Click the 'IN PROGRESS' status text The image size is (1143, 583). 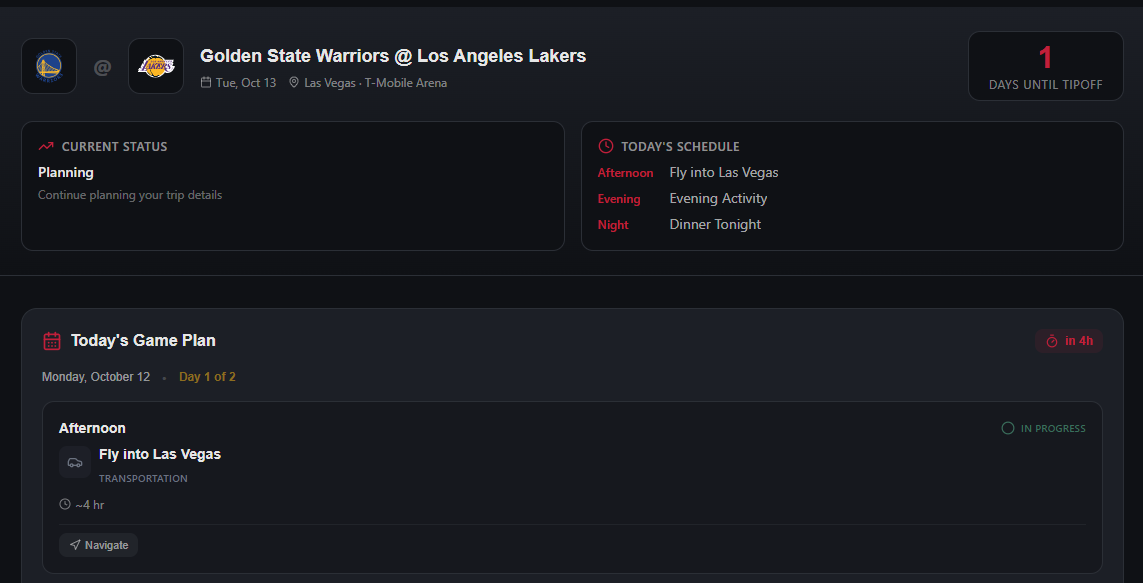click(1053, 429)
